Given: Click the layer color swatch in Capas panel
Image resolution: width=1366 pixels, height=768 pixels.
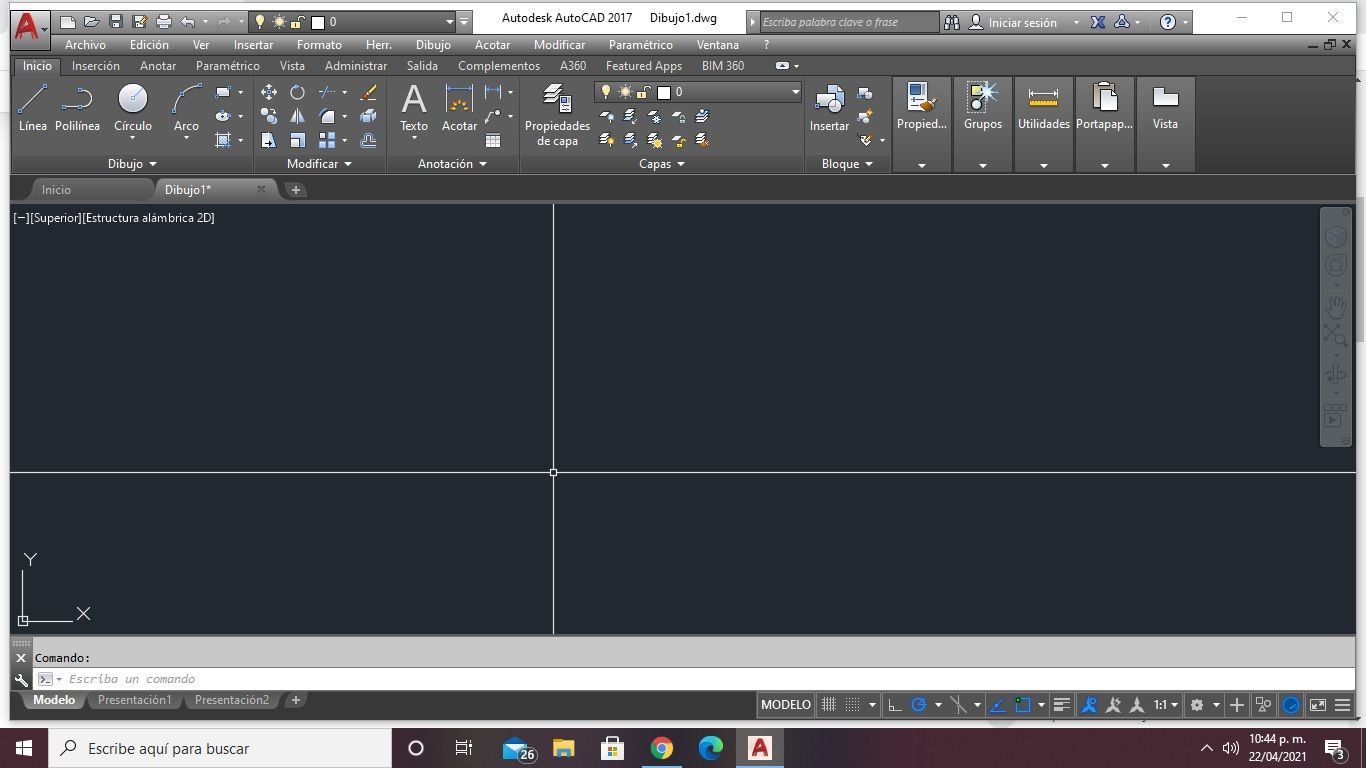Looking at the screenshot, I should pyautogui.click(x=663, y=92).
